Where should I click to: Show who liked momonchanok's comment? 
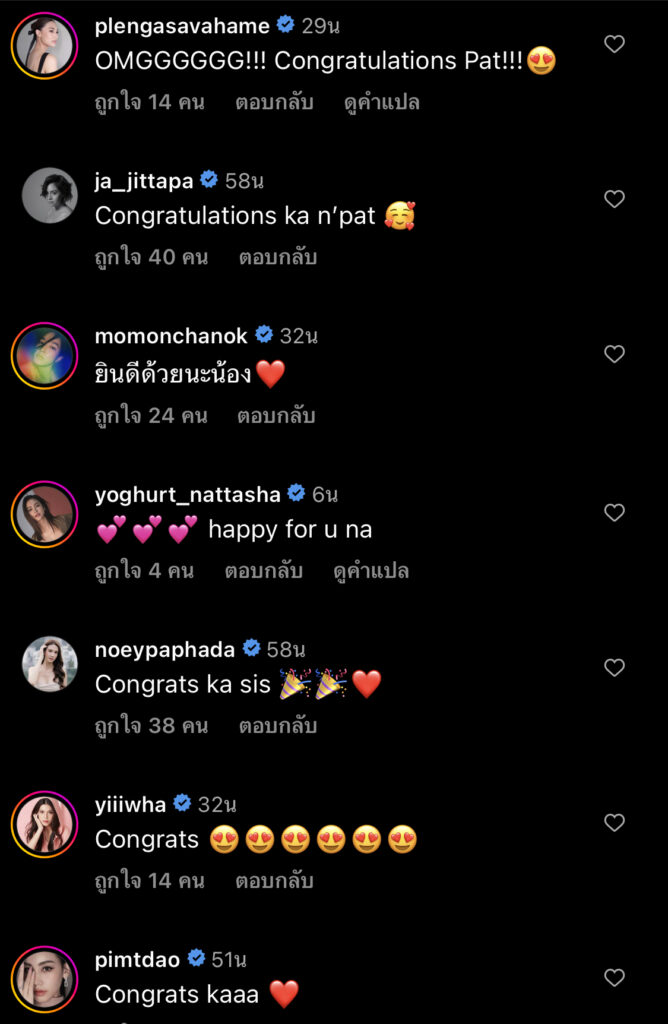pos(151,415)
